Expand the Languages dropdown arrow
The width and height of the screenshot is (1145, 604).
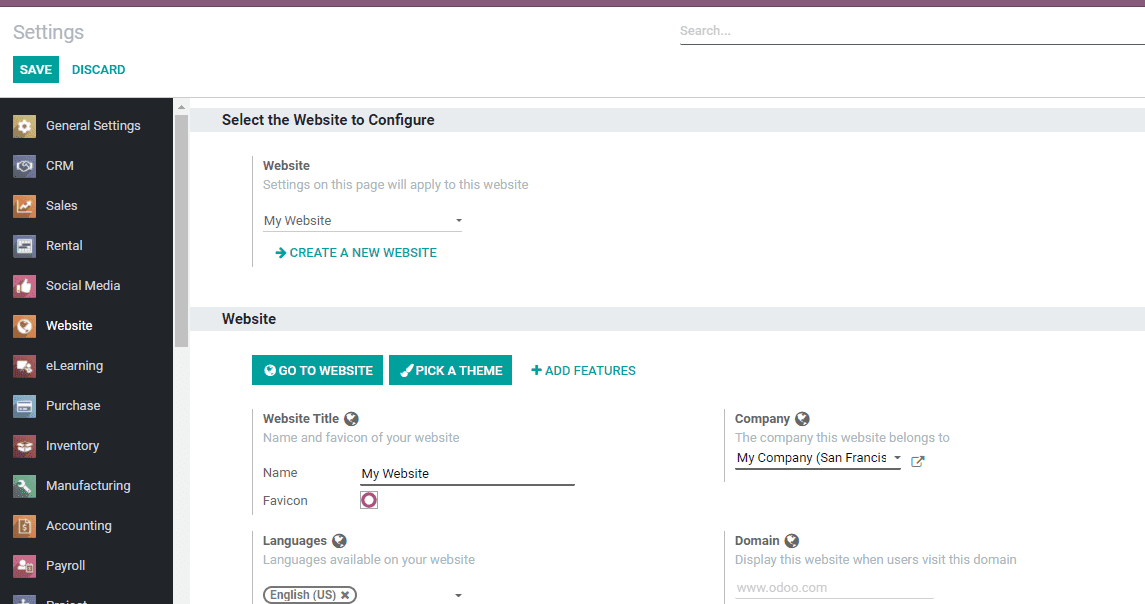[459, 595]
